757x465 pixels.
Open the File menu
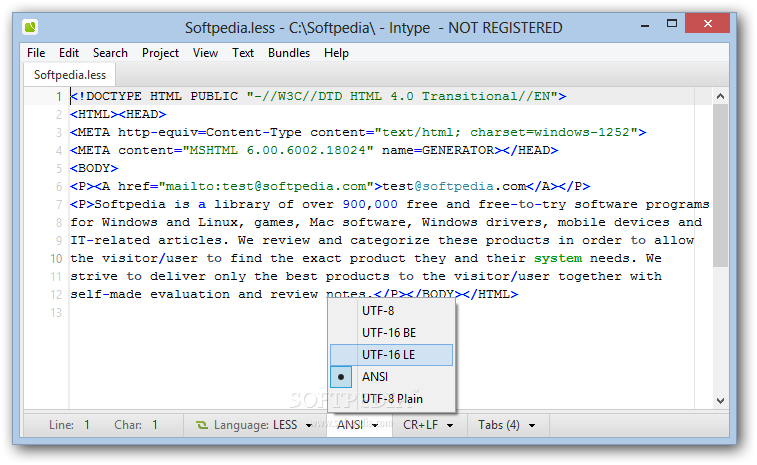coord(36,53)
